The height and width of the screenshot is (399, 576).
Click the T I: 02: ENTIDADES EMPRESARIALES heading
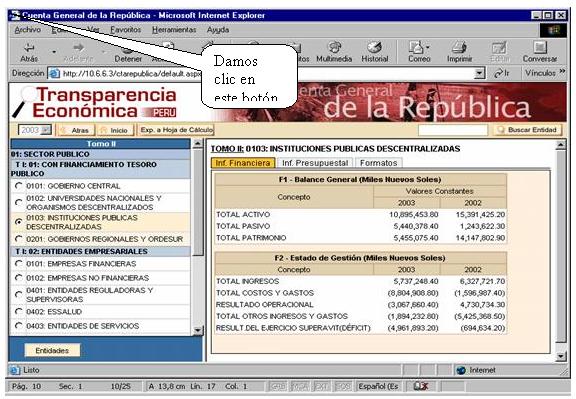point(101,251)
